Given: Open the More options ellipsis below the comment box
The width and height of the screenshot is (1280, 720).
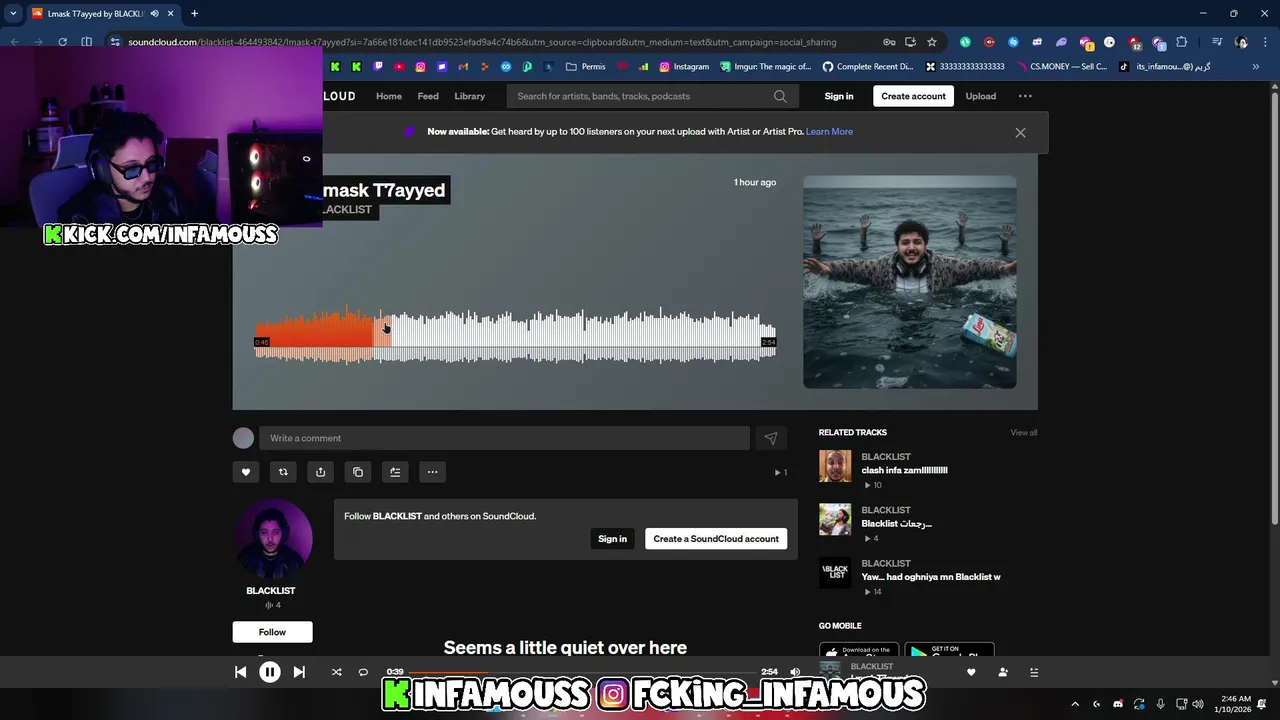Looking at the screenshot, I should click(432, 472).
